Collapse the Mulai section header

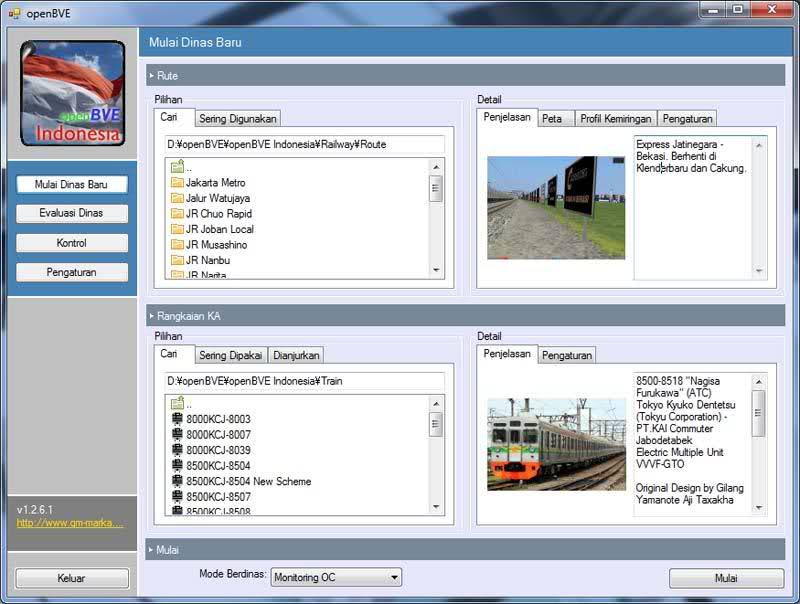465,549
